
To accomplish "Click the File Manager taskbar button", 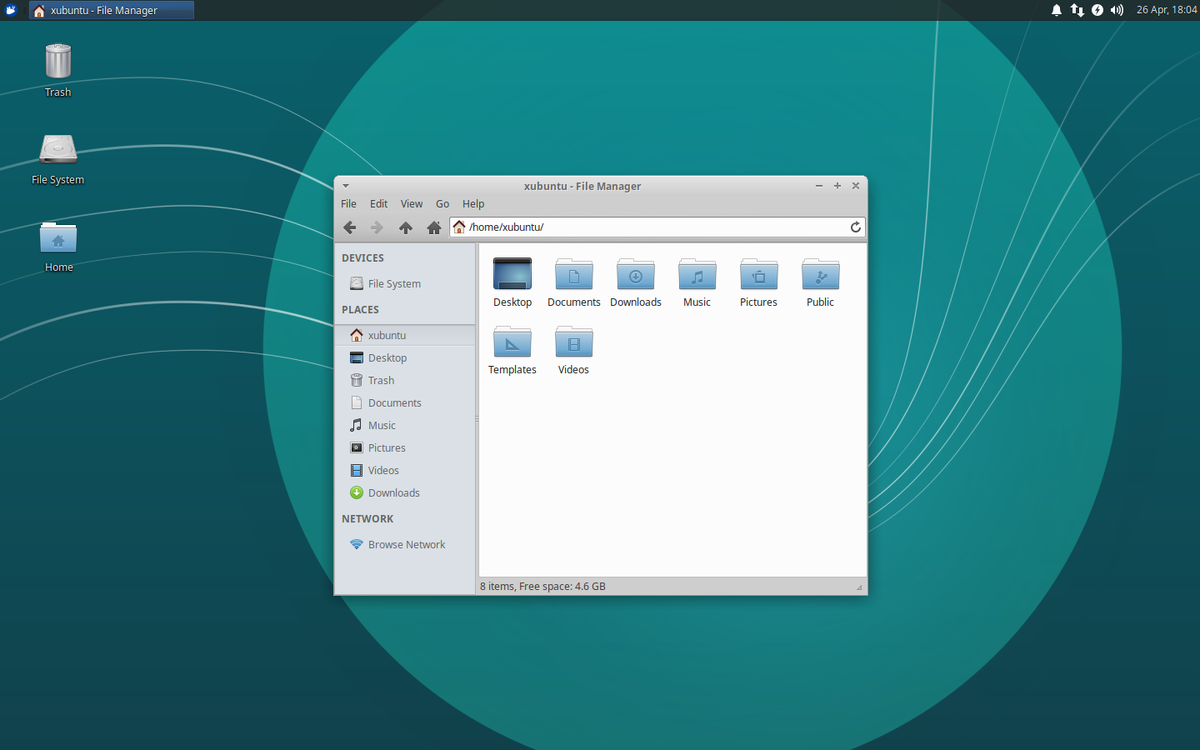I will coord(110,10).
